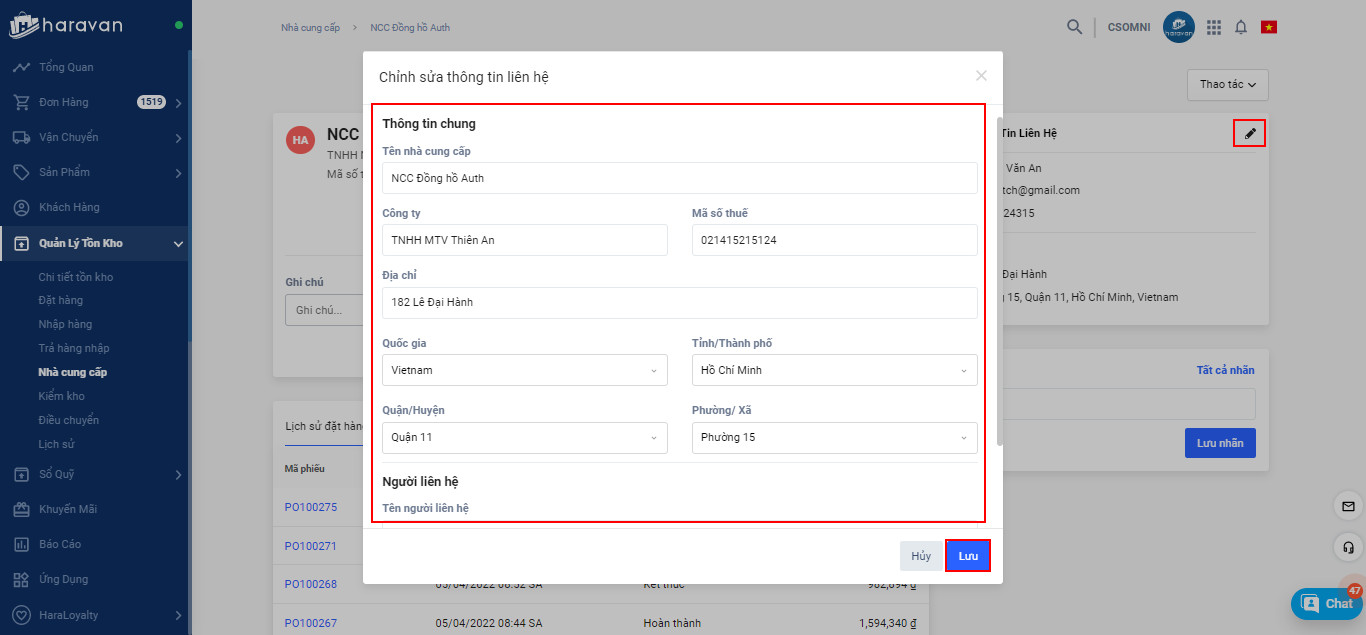Open the search magnifier icon
This screenshot has height=635, width=1366.
(1074, 27)
